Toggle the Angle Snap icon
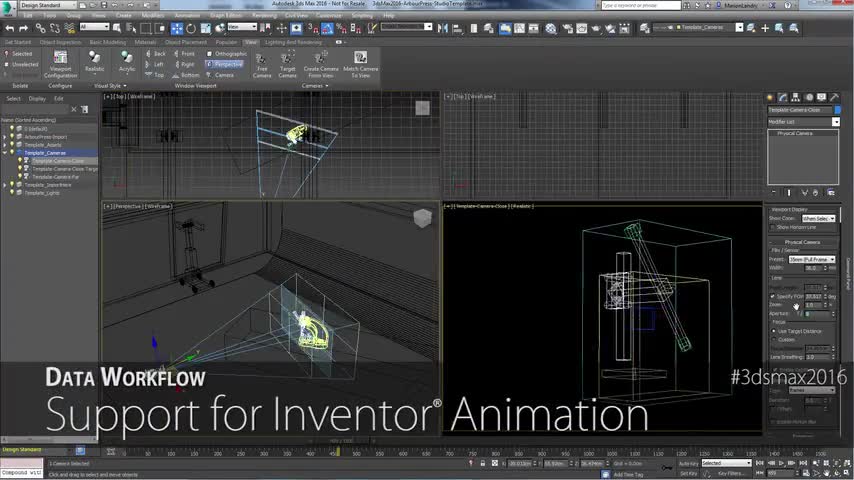The image size is (854, 480). (x=327, y=28)
